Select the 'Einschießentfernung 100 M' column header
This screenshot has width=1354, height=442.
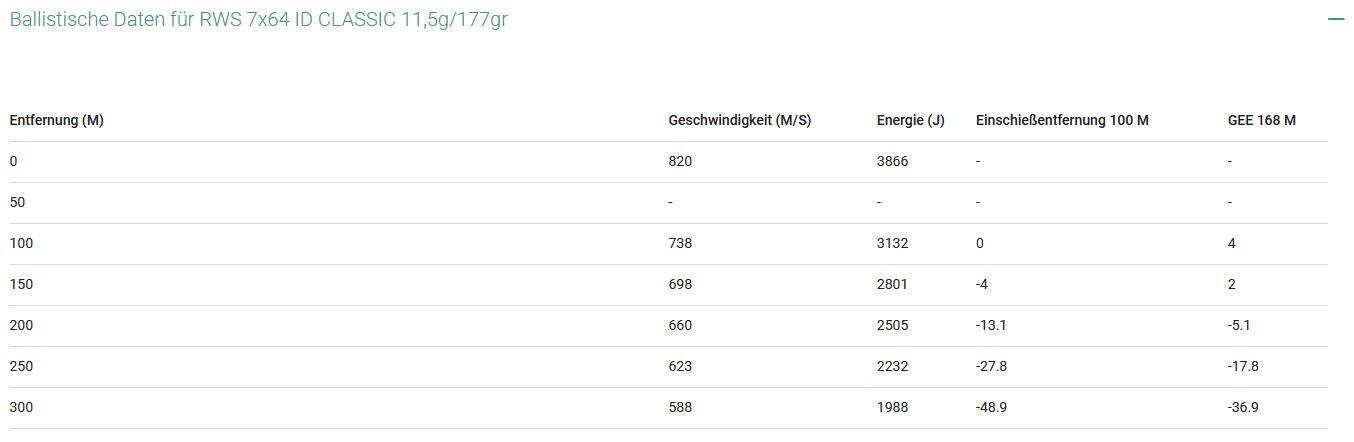click(1062, 120)
